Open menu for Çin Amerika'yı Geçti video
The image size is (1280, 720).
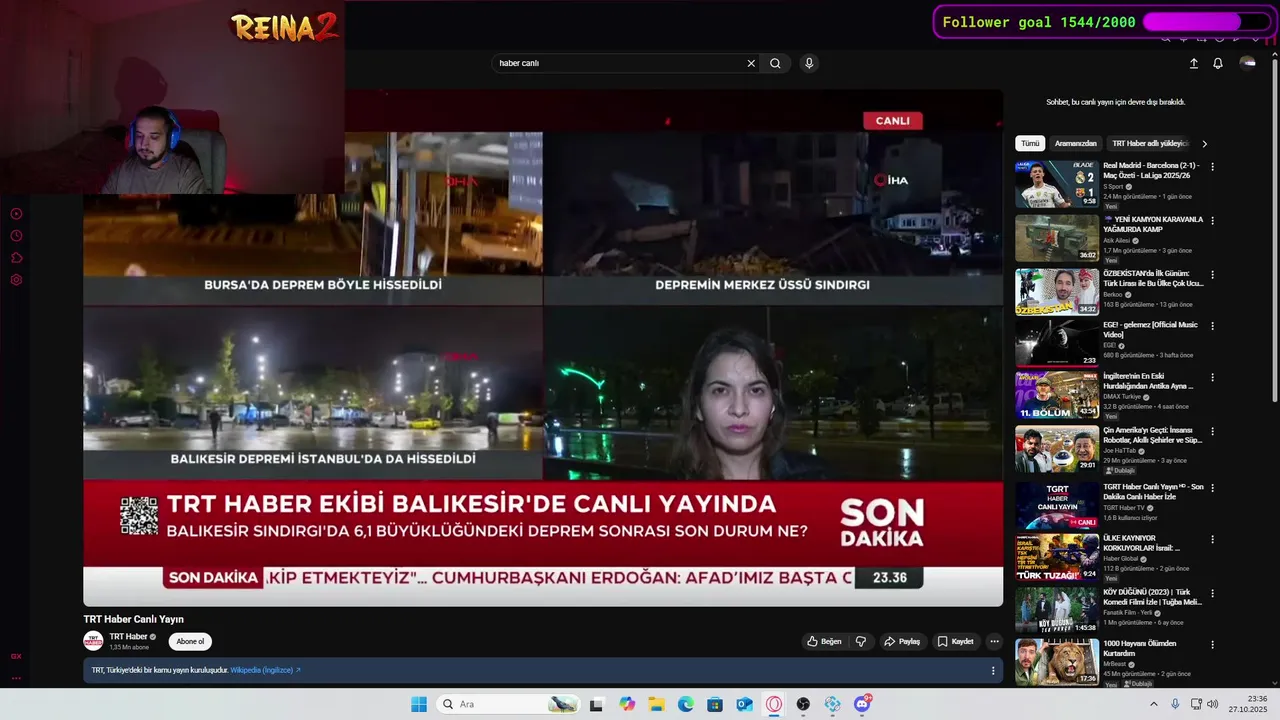1213,432
